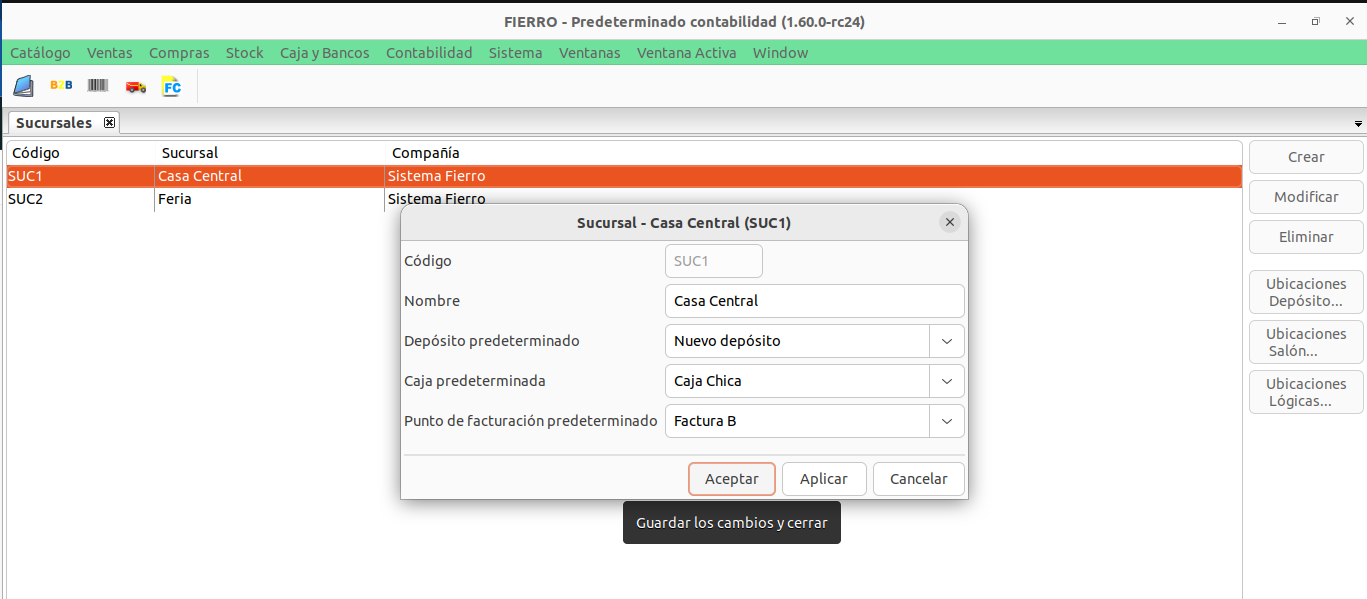1367x599 pixels.
Task: Click the yellow FC invoice icon
Action: pos(172,87)
